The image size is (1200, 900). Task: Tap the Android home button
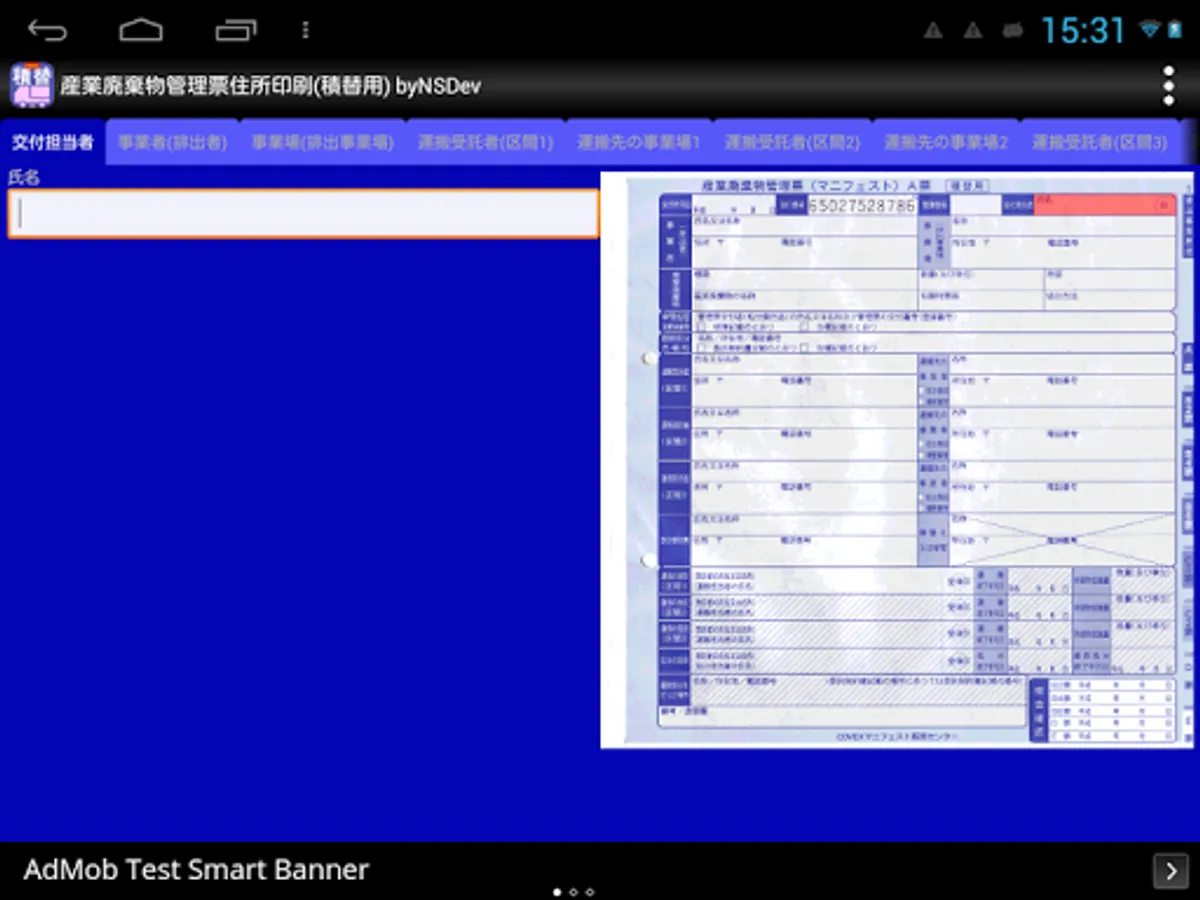(141, 30)
